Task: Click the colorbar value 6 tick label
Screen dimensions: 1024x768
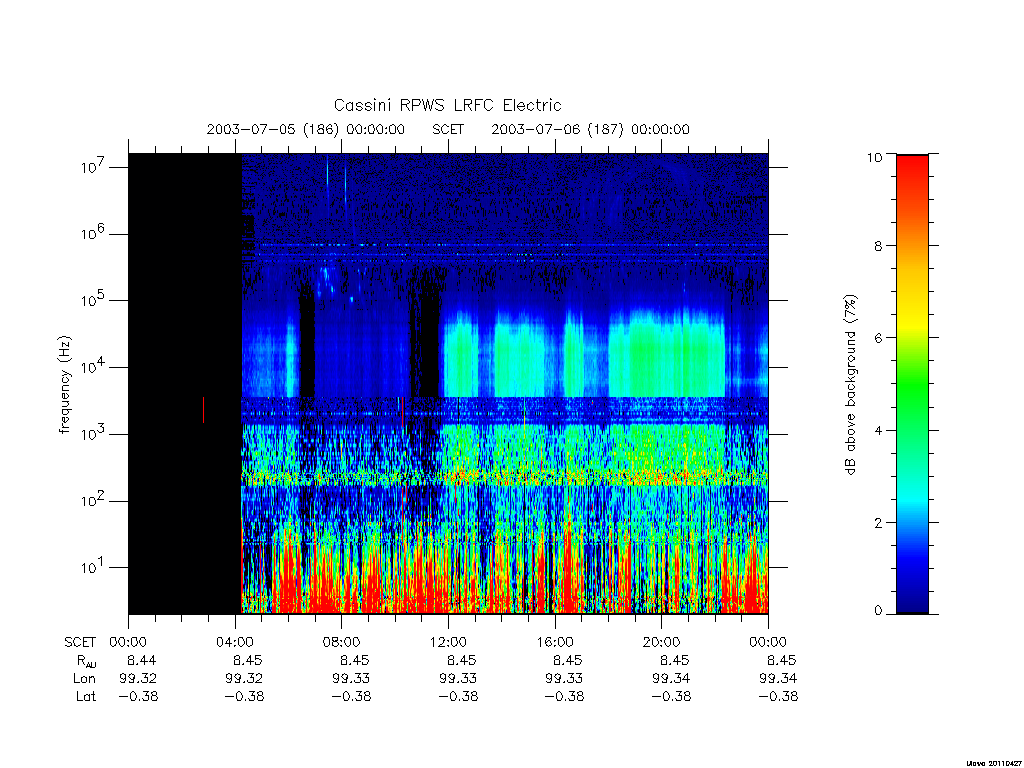Action: point(877,338)
